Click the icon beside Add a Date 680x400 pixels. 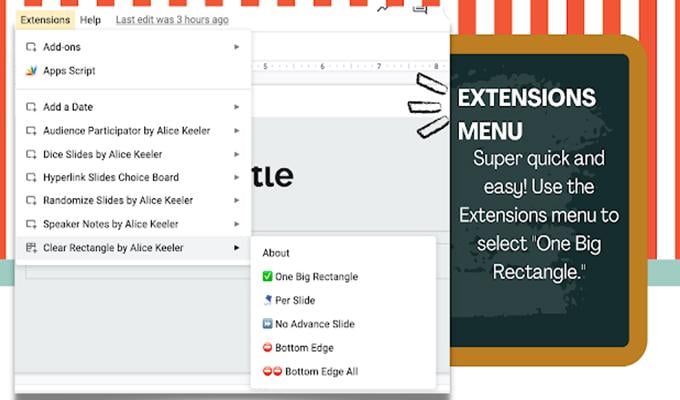(31, 107)
